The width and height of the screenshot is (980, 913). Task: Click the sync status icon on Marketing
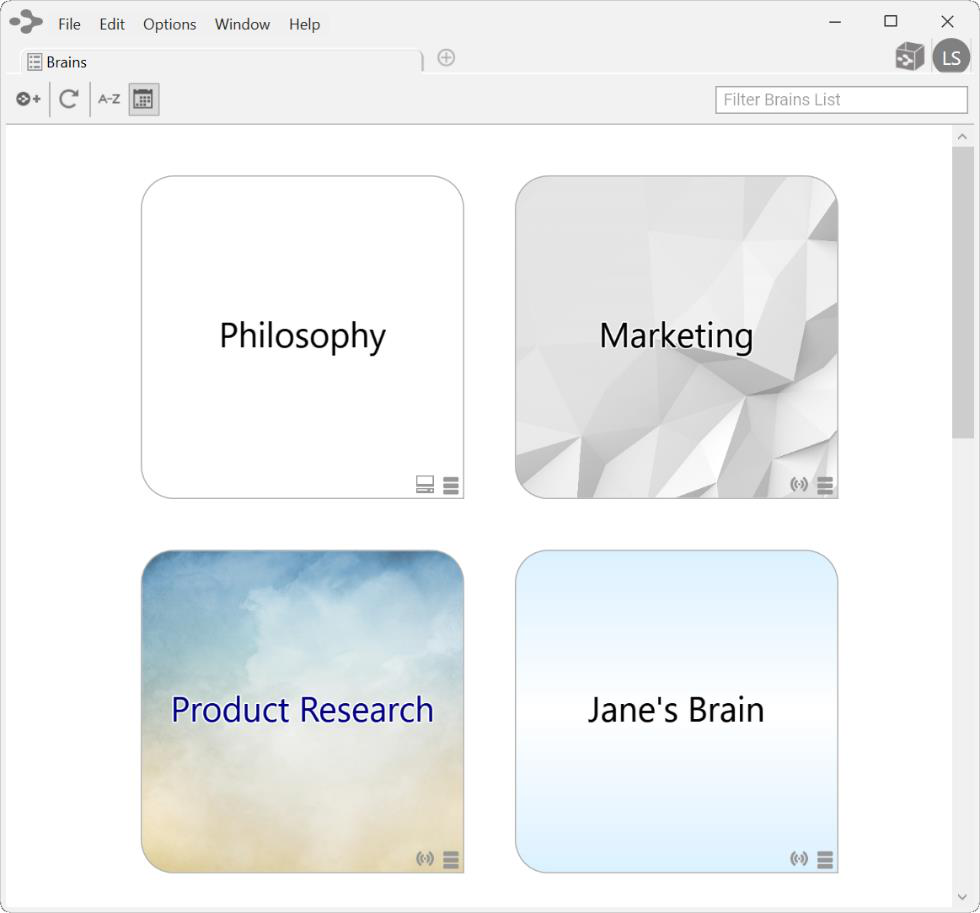(798, 485)
